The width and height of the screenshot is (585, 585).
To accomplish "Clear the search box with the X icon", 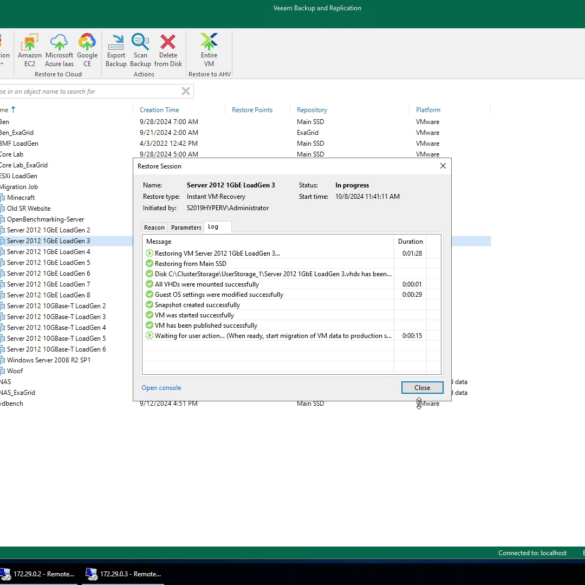I will pos(185,91).
